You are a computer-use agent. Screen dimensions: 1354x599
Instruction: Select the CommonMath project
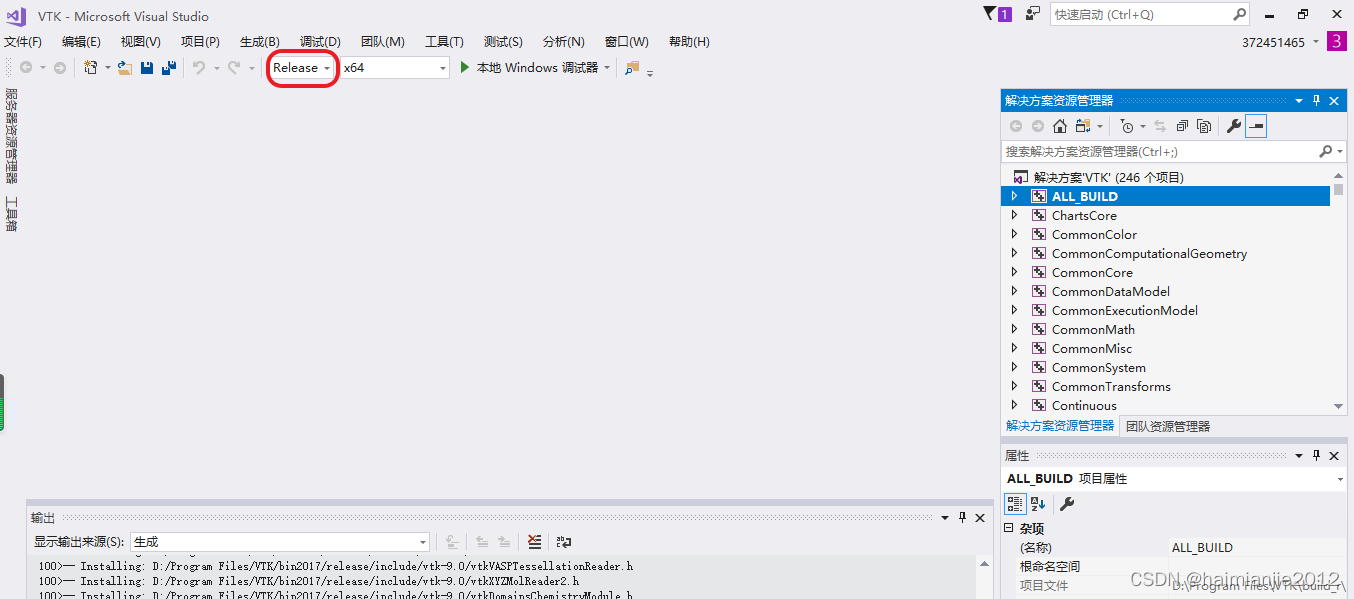coord(1093,329)
